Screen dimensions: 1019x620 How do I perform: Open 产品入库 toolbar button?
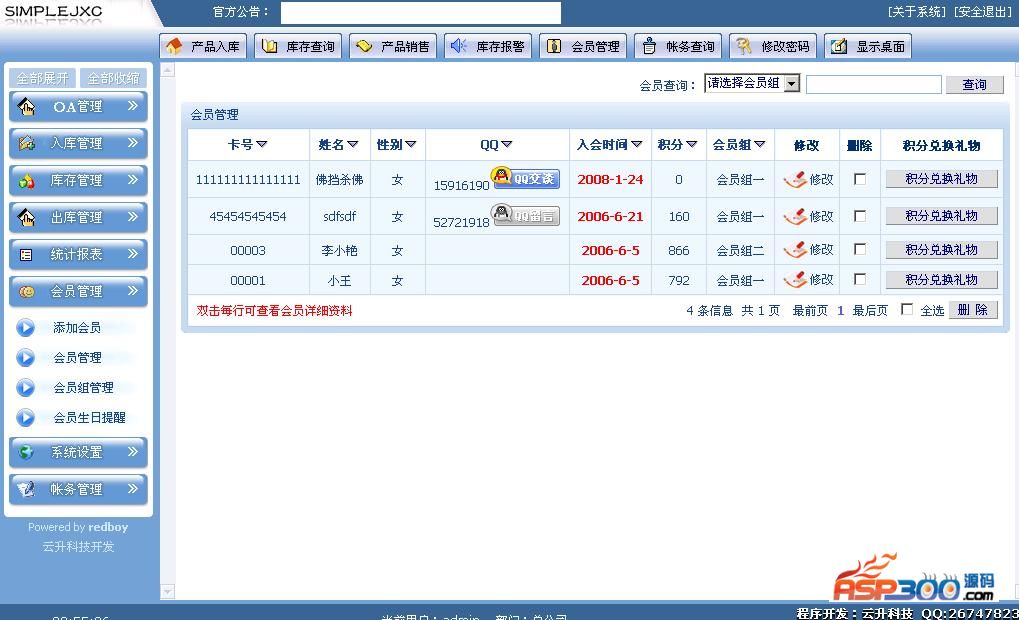point(203,46)
